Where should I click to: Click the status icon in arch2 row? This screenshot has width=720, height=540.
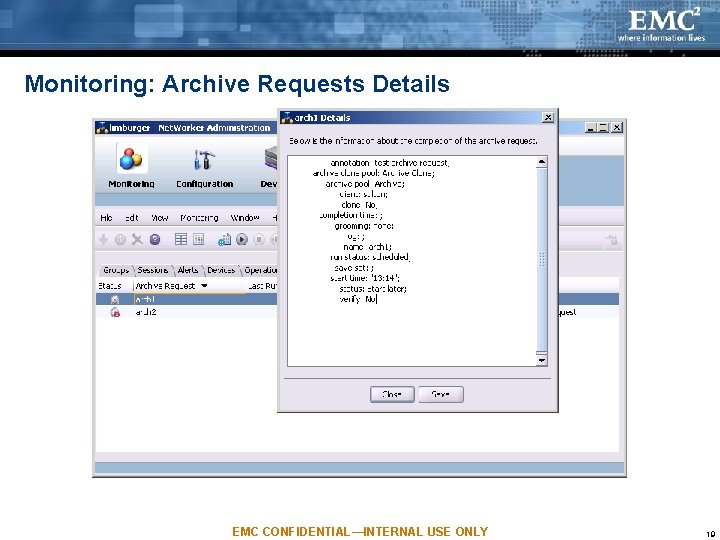pos(115,312)
